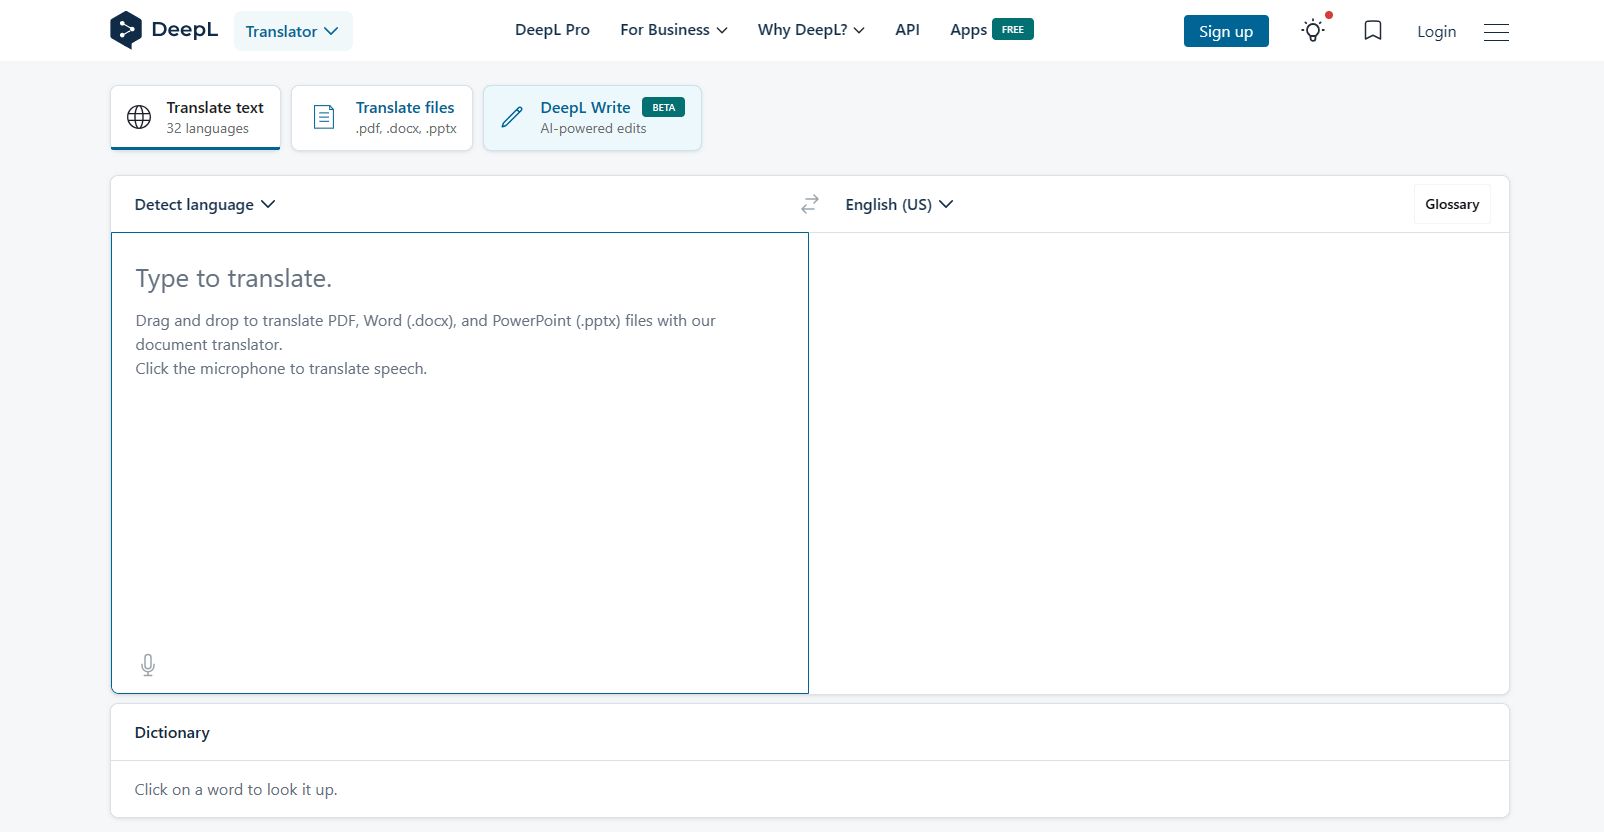The image size is (1604, 832).
Task: Switch to the Translate files tab
Action: (x=382, y=117)
